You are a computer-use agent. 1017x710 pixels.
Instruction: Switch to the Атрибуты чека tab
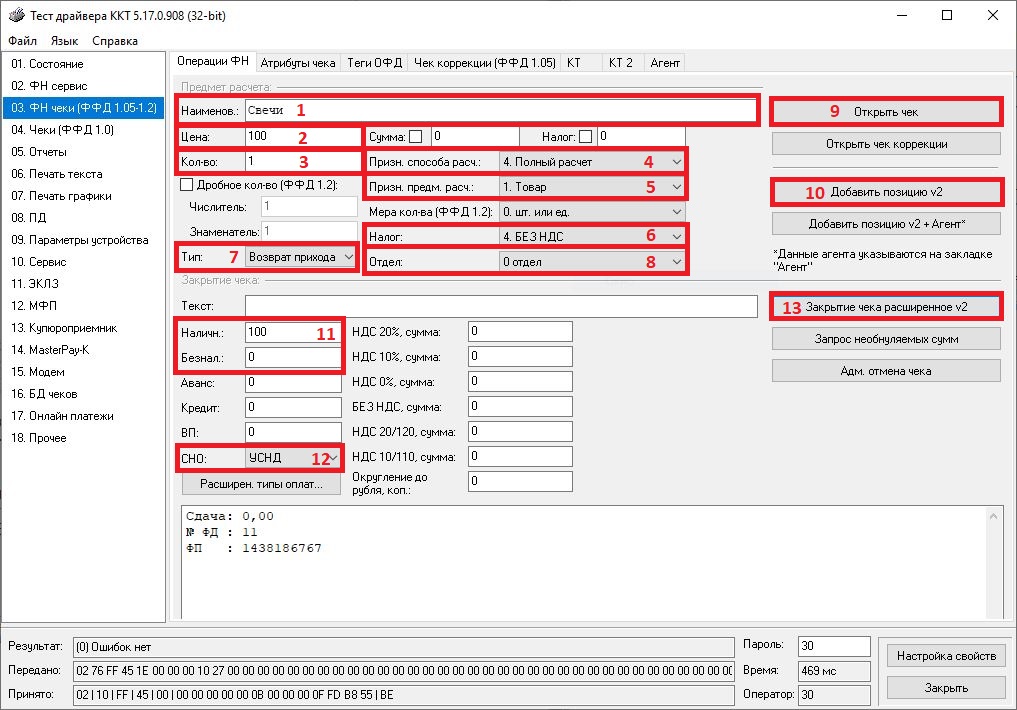coord(298,62)
